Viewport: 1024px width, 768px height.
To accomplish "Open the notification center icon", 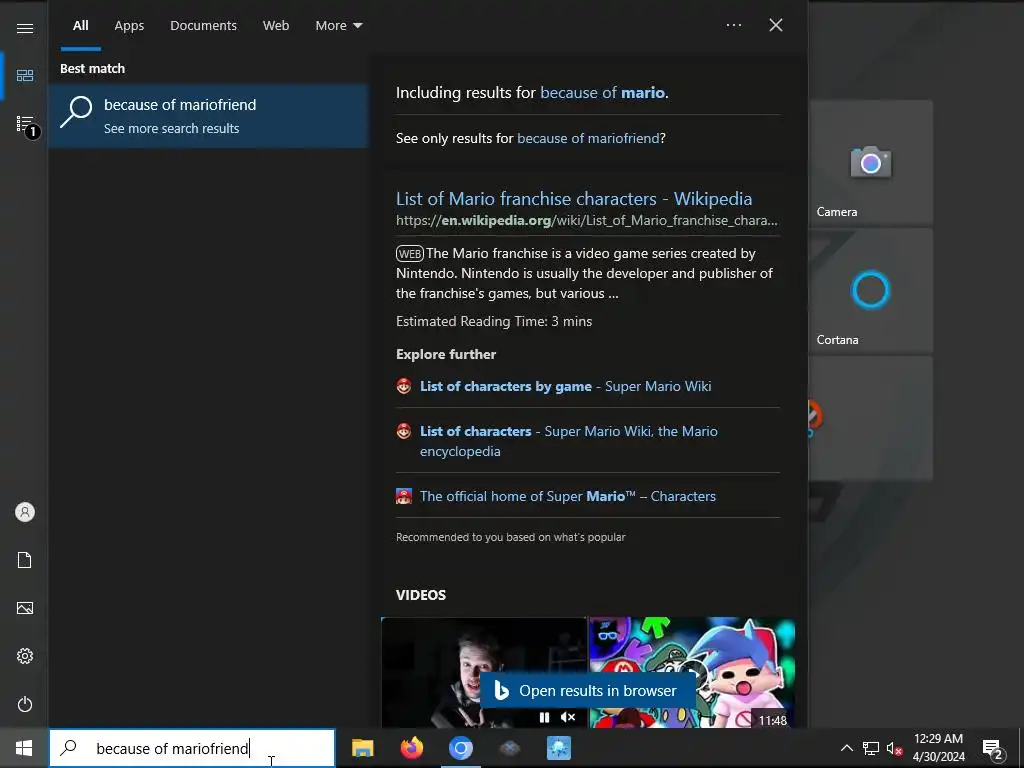I will (993, 749).
